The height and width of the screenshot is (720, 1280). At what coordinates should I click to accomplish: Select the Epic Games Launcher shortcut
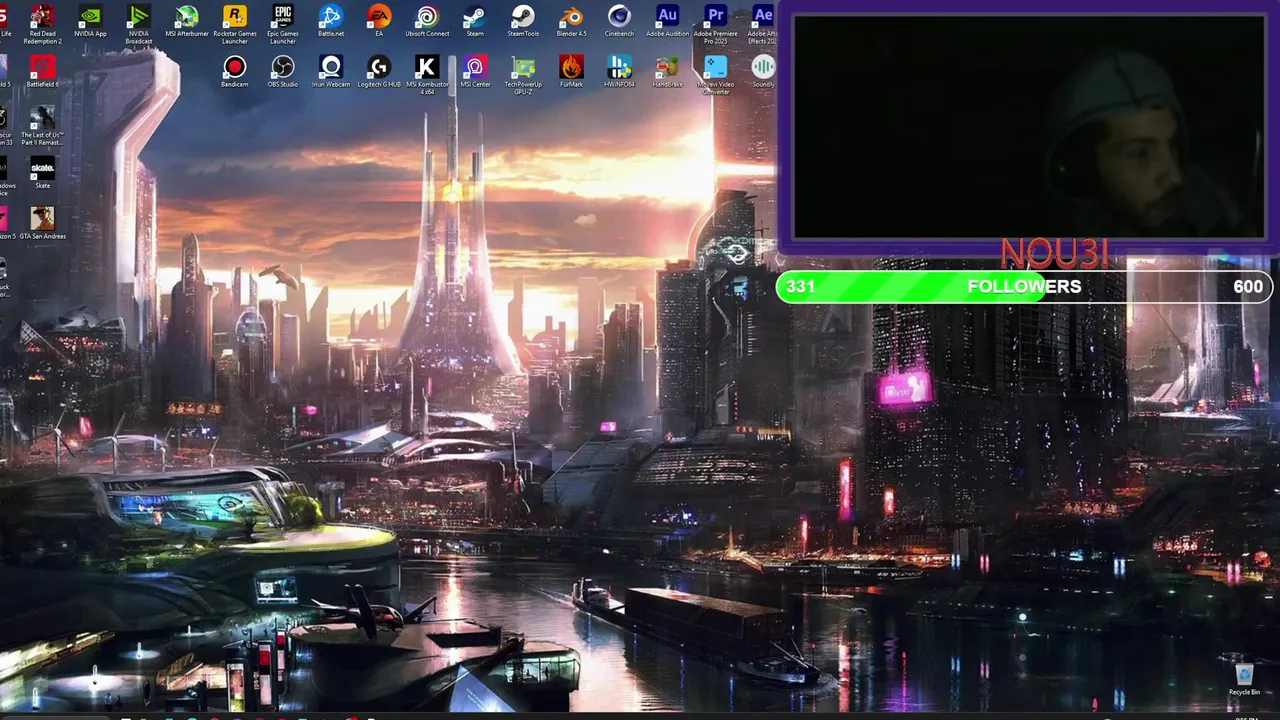pyautogui.click(x=283, y=25)
